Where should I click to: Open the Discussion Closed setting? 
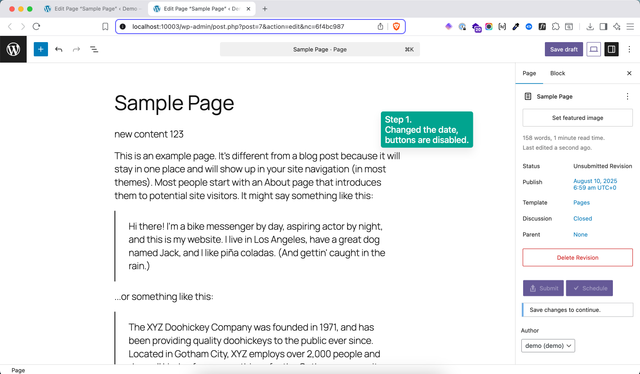coord(582,218)
